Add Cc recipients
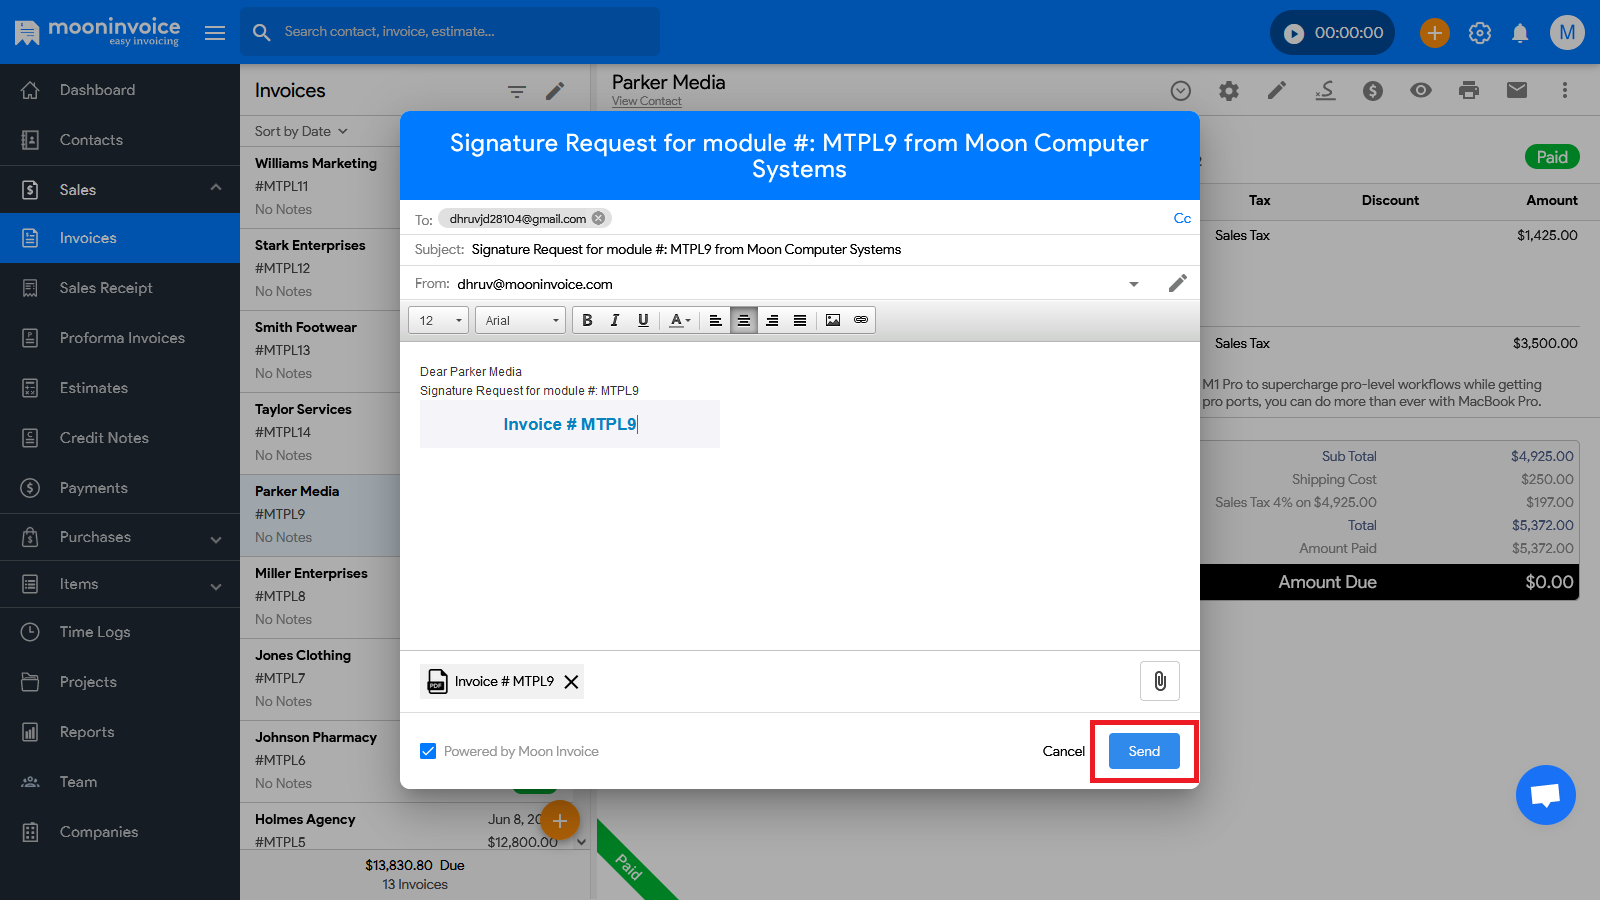This screenshot has height=900, width=1600. (1182, 218)
